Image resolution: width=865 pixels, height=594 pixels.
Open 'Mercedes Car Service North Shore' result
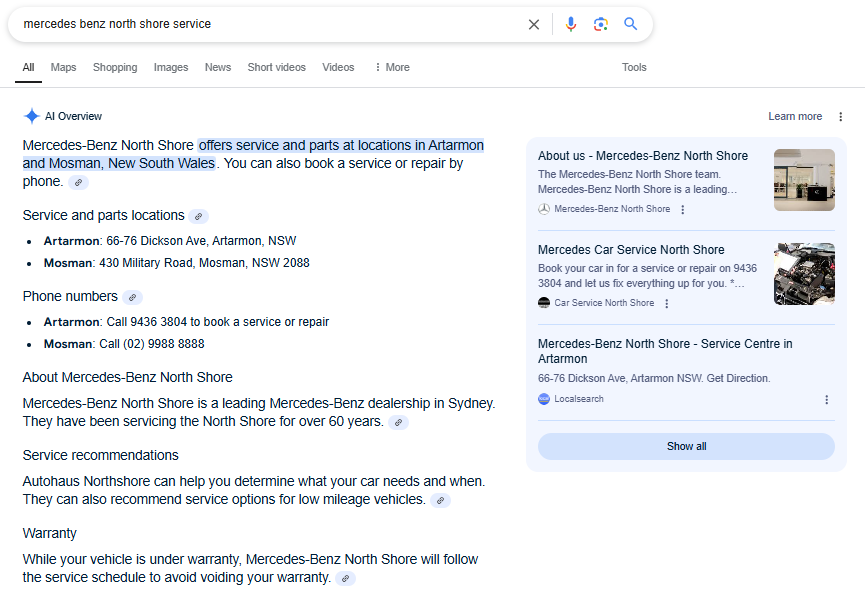click(x=631, y=250)
